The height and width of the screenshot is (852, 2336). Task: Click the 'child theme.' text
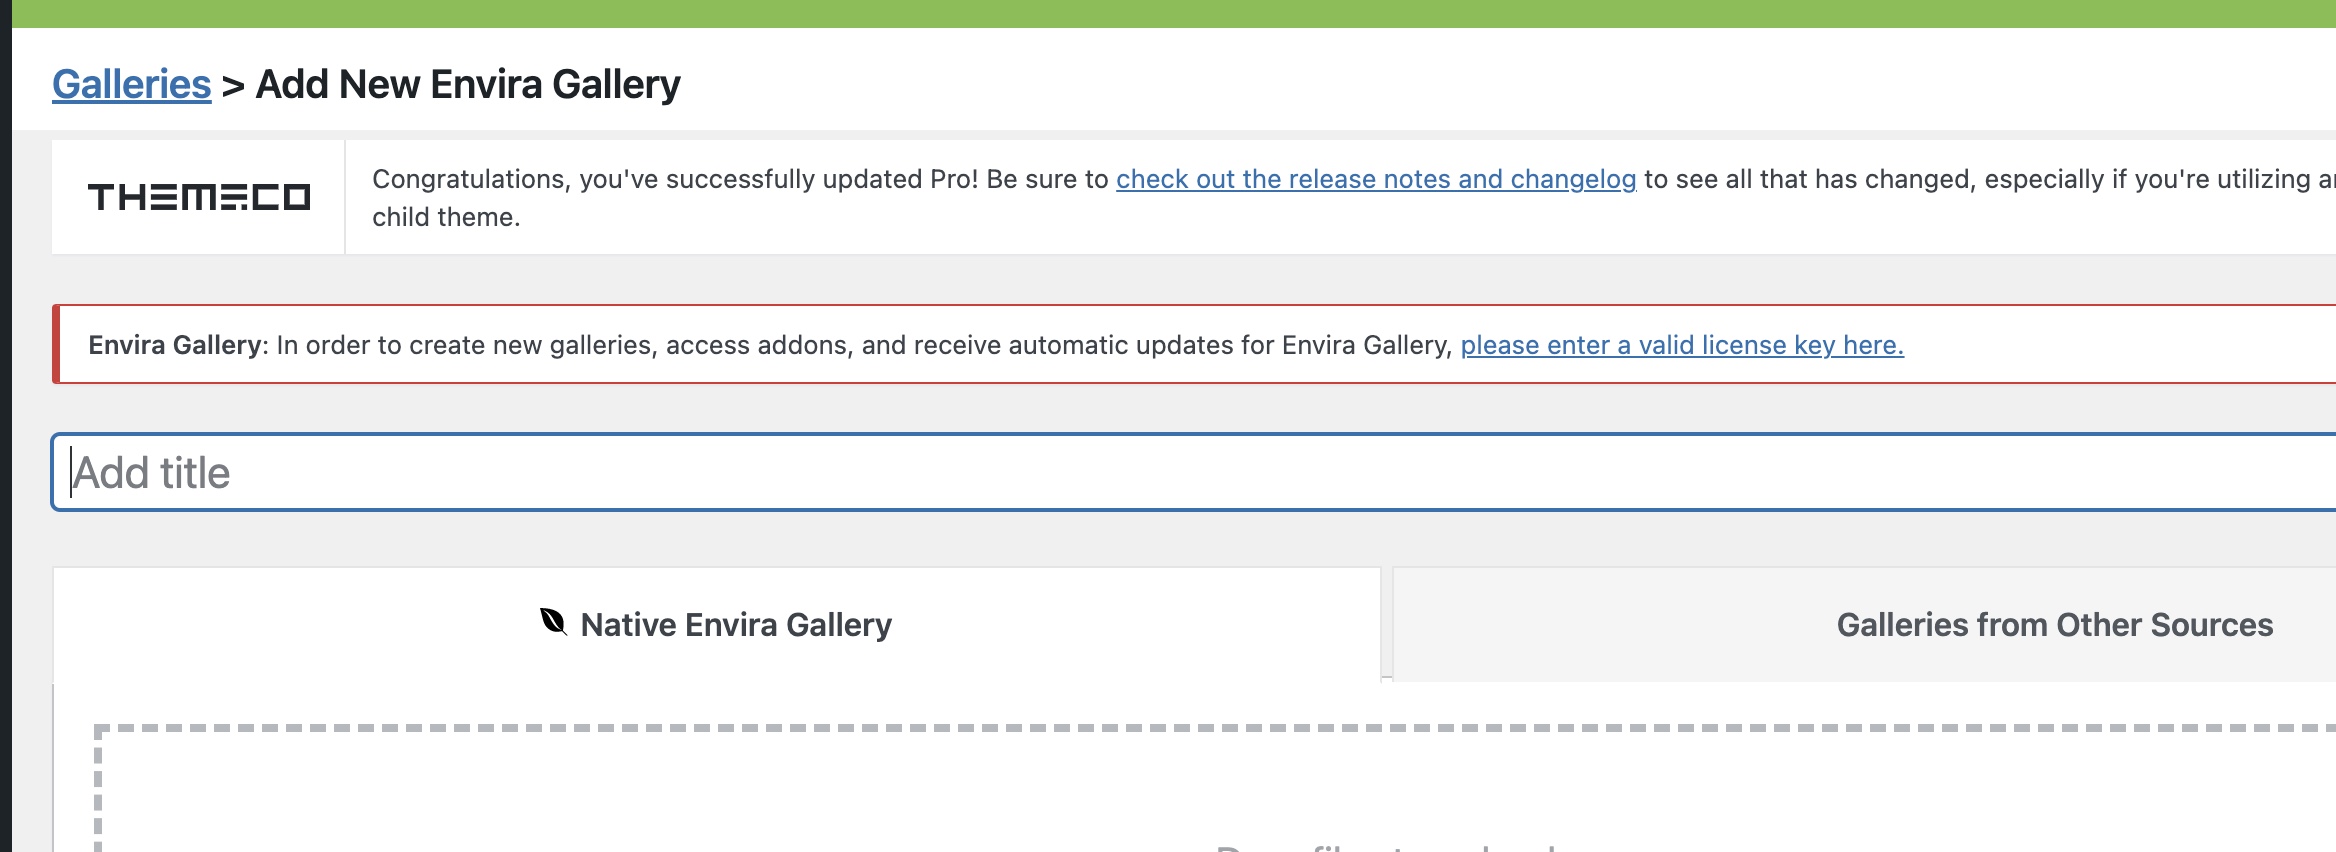(x=446, y=217)
